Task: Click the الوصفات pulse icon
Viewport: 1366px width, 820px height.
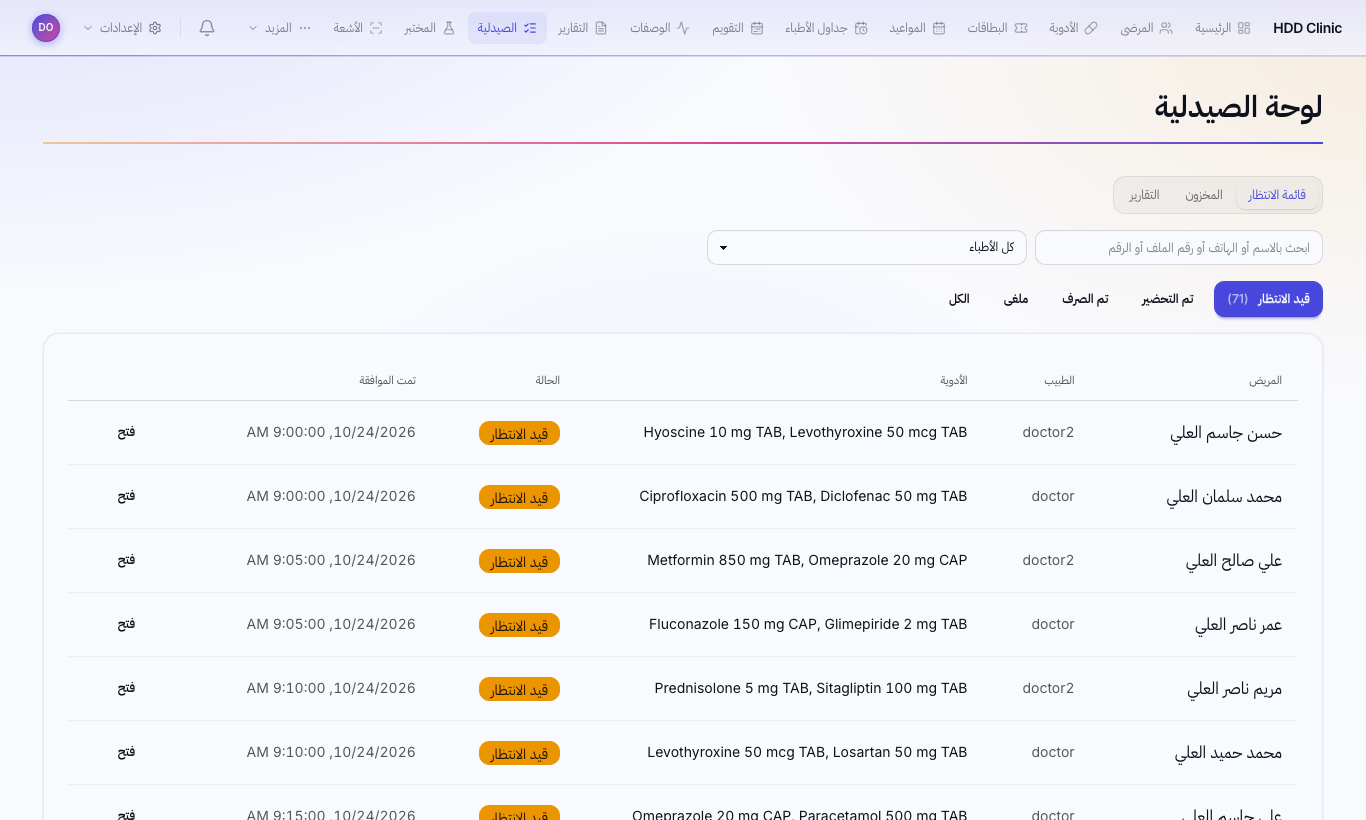Action: [683, 28]
